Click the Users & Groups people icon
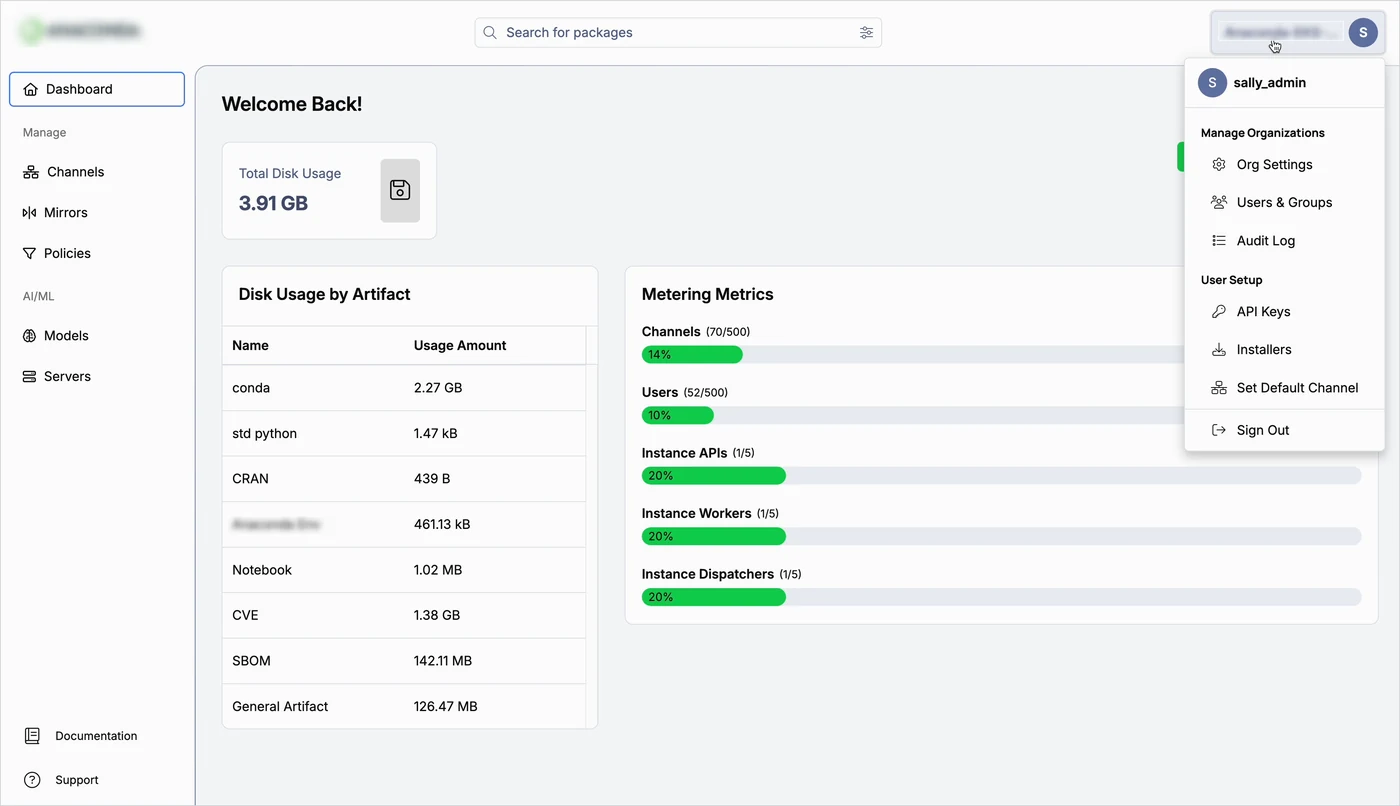 click(1218, 202)
